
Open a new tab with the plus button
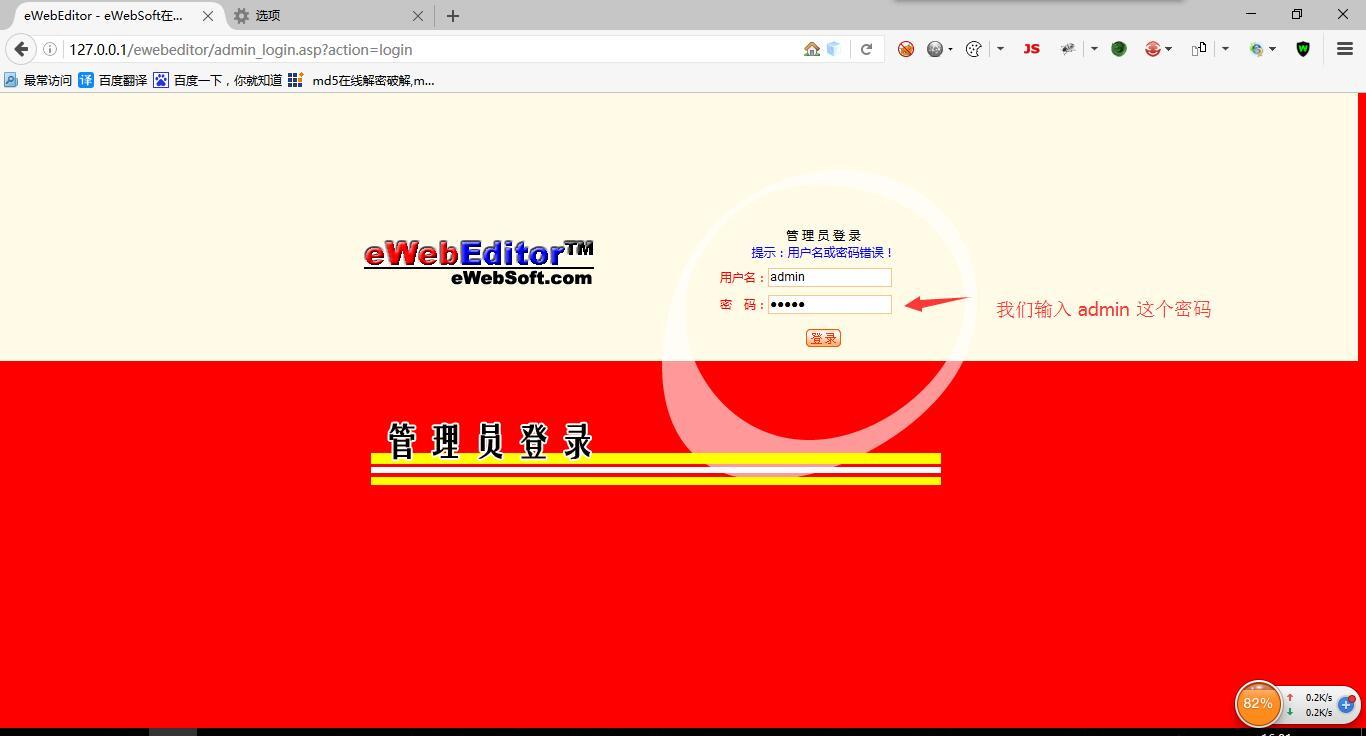[453, 16]
